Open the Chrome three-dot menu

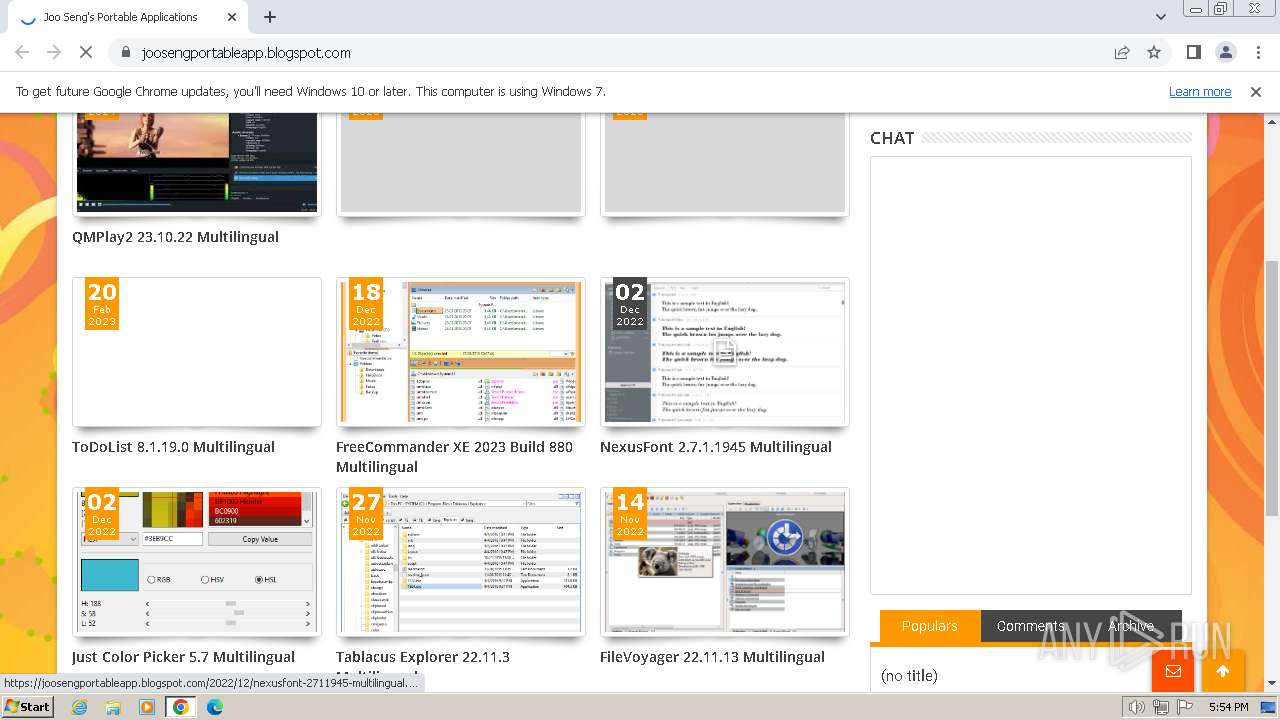[1257, 52]
